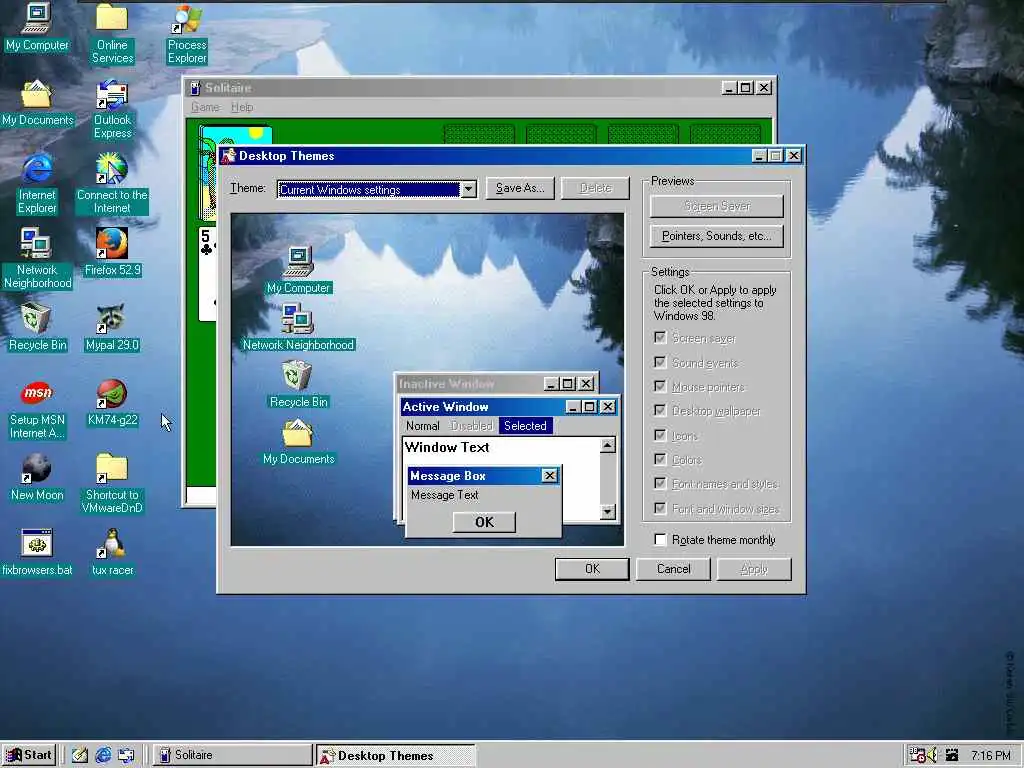Click the 5 of clubs card

[x=207, y=274]
